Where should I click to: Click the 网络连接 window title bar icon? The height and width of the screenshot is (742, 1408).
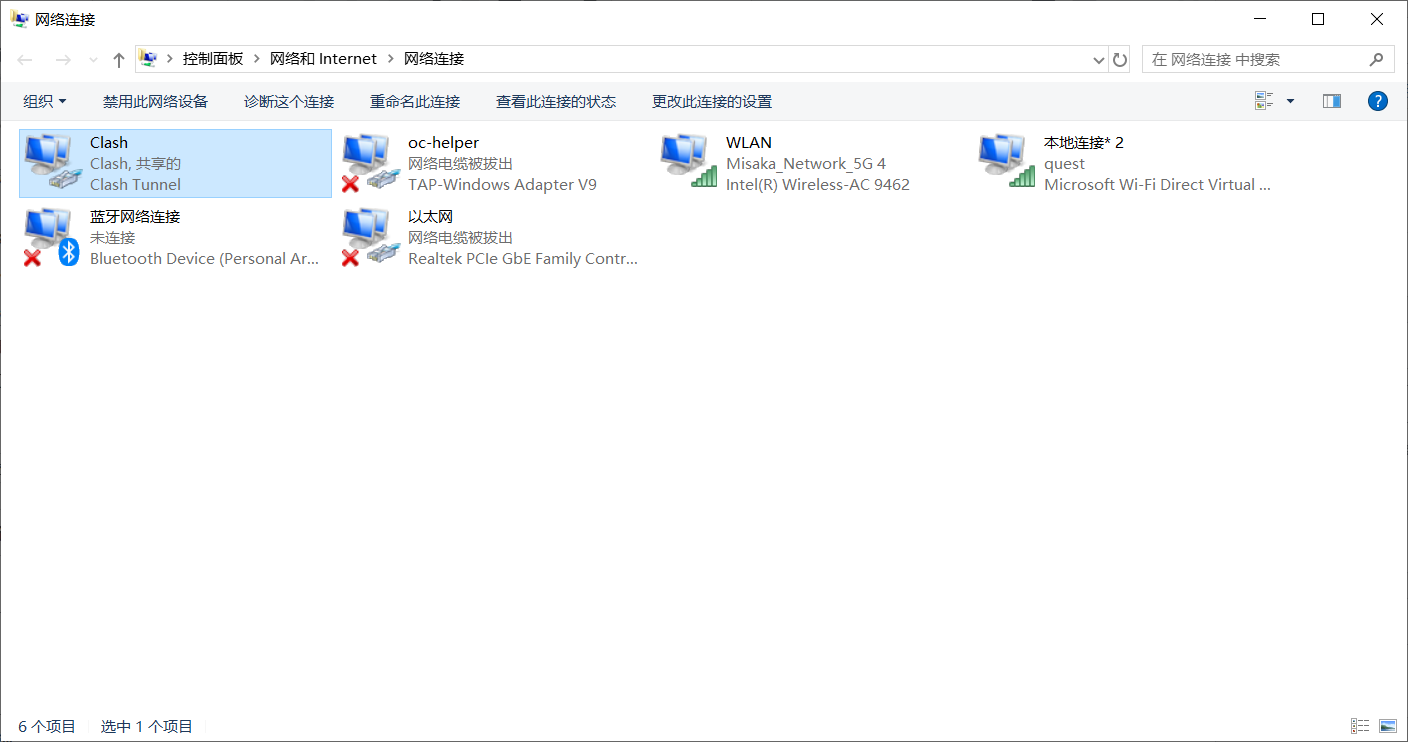19,19
